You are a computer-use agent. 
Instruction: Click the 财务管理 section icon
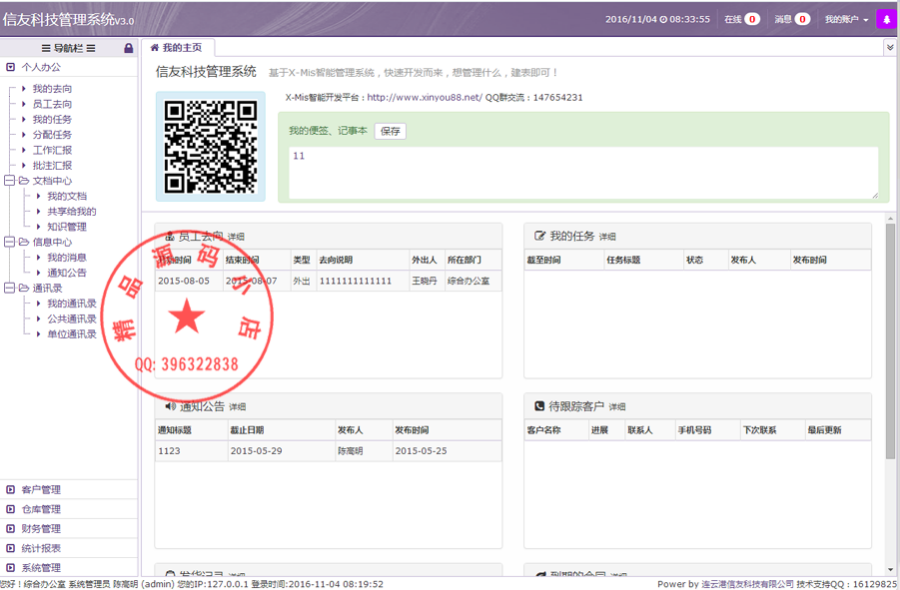pyautogui.click(x=10, y=529)
